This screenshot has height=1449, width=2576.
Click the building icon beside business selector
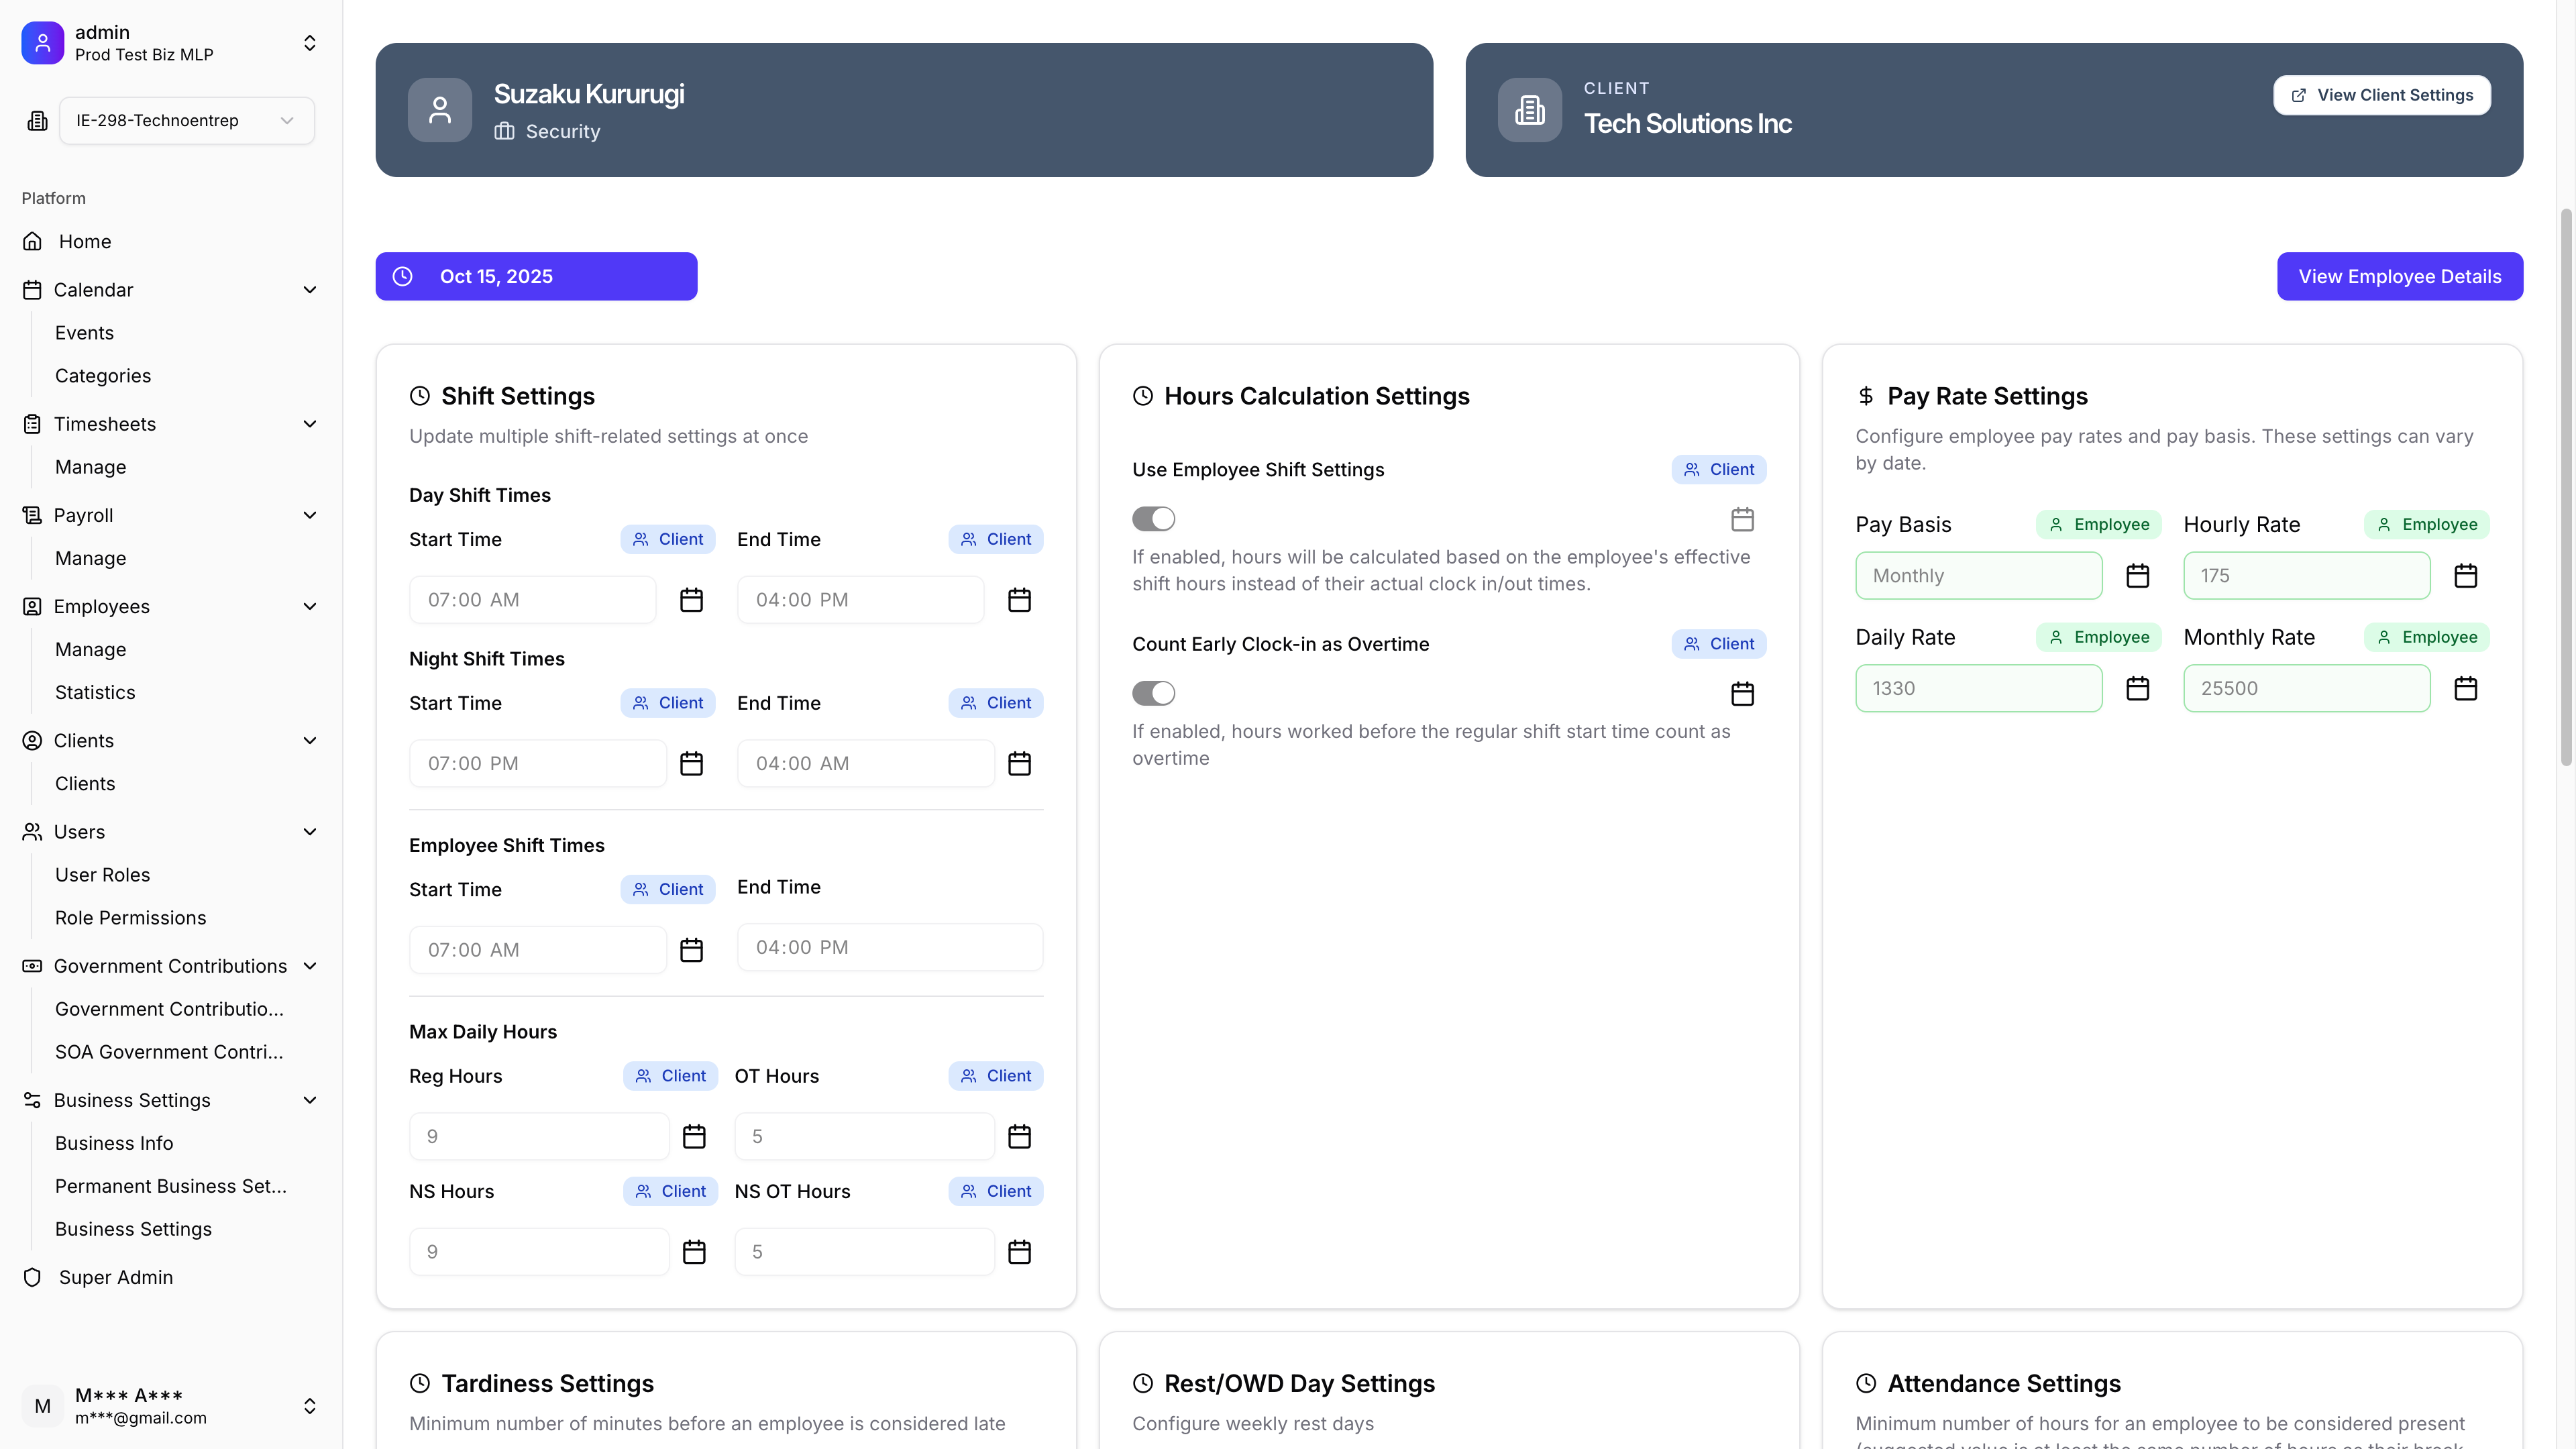point(37,121)
